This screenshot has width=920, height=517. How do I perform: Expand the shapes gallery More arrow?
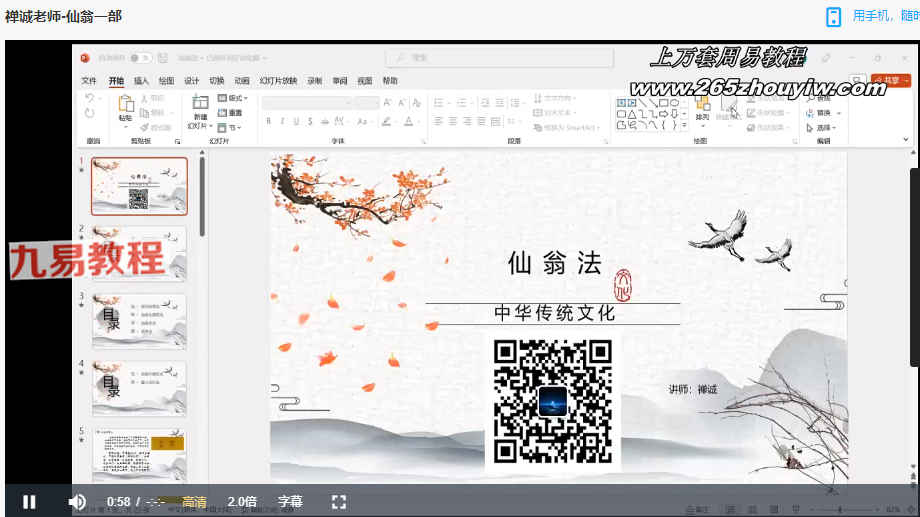tap(684, 125)
